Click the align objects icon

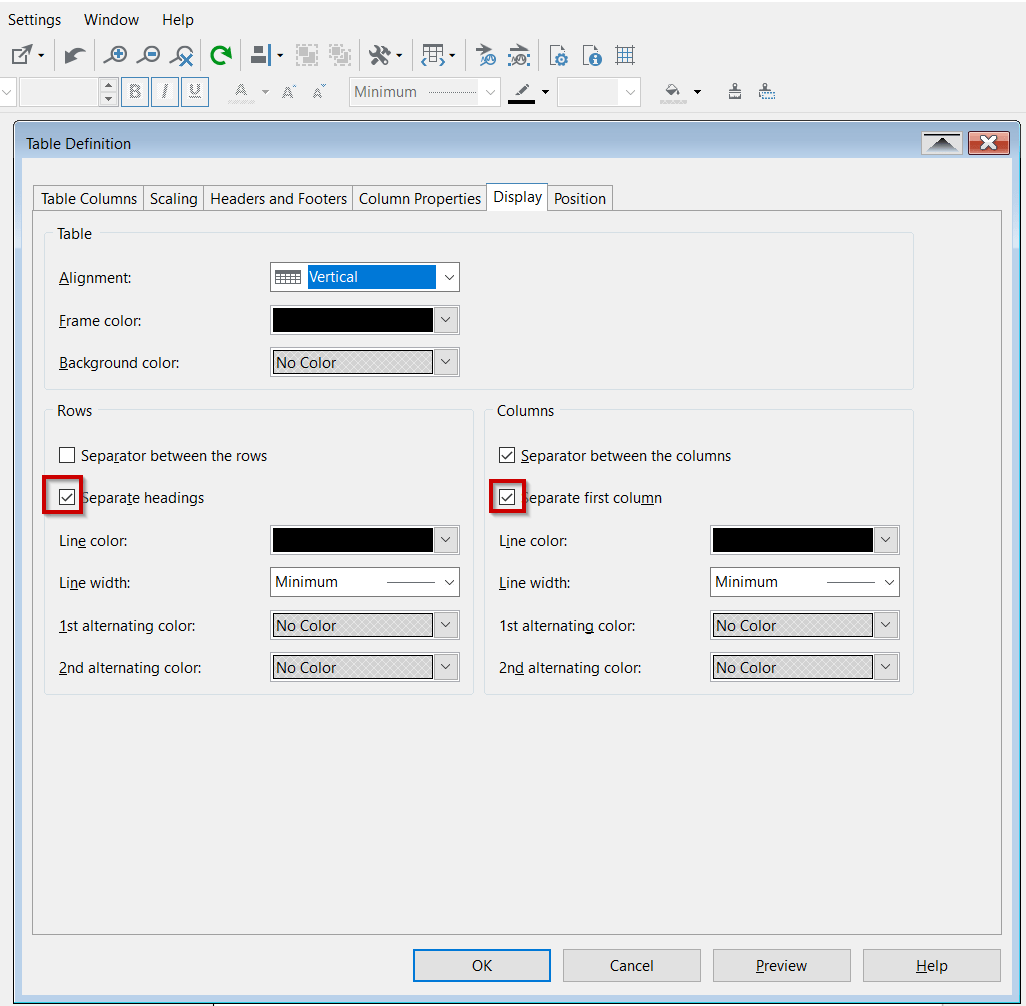(x=260, y=55)
